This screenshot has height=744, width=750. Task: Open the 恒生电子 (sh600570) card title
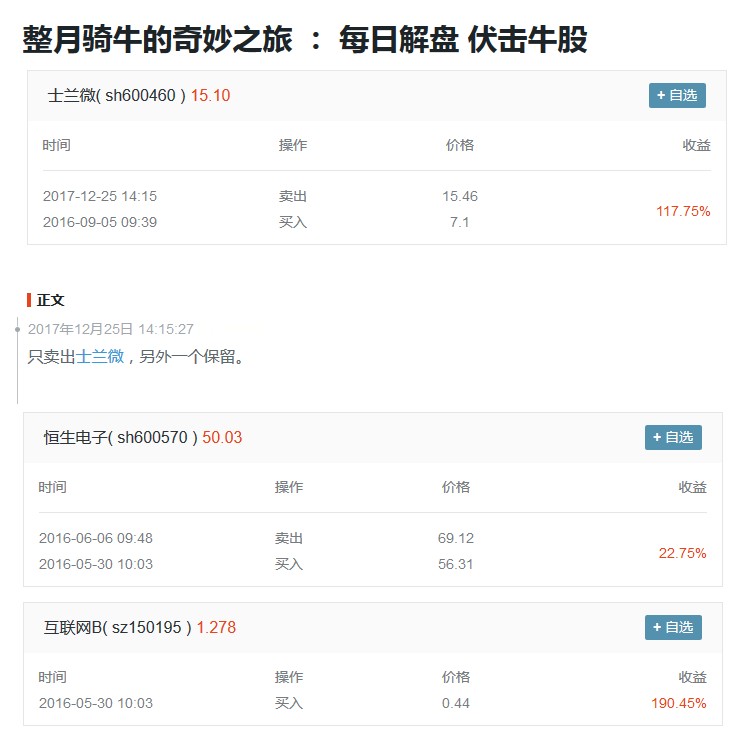(120, 438)
